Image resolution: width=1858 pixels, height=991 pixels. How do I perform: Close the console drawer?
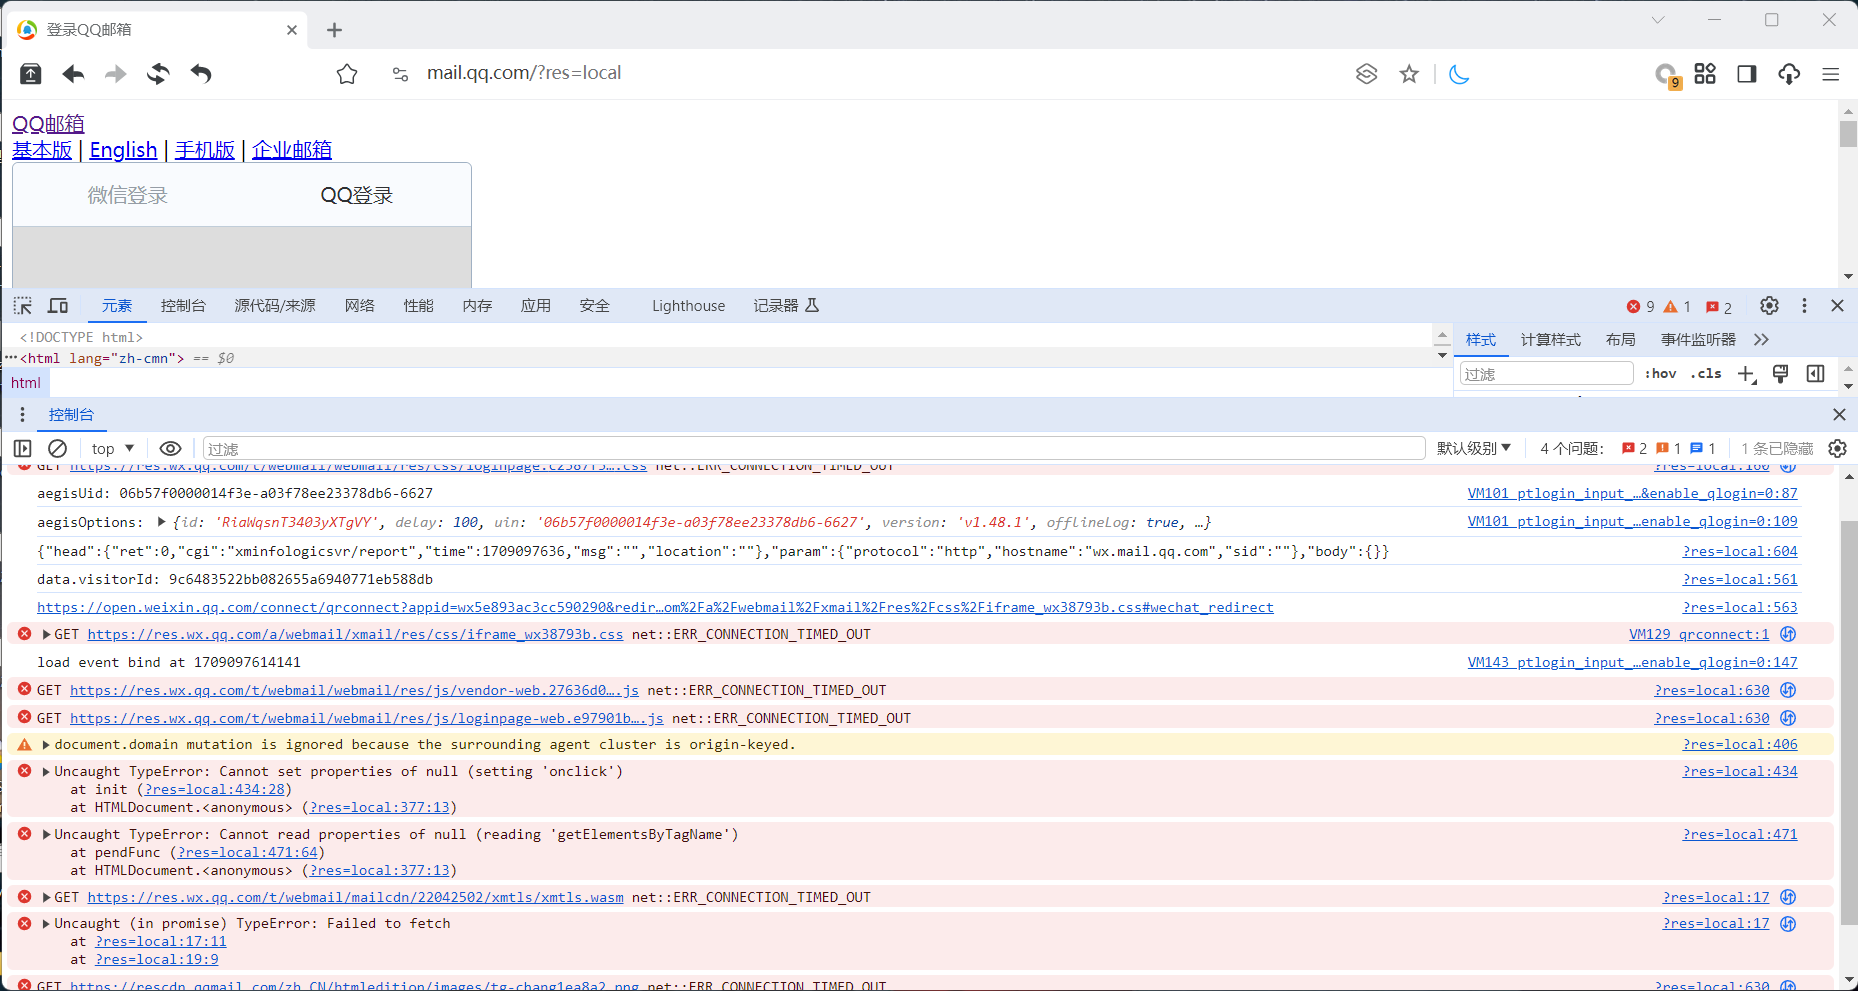coord(1839,415)
